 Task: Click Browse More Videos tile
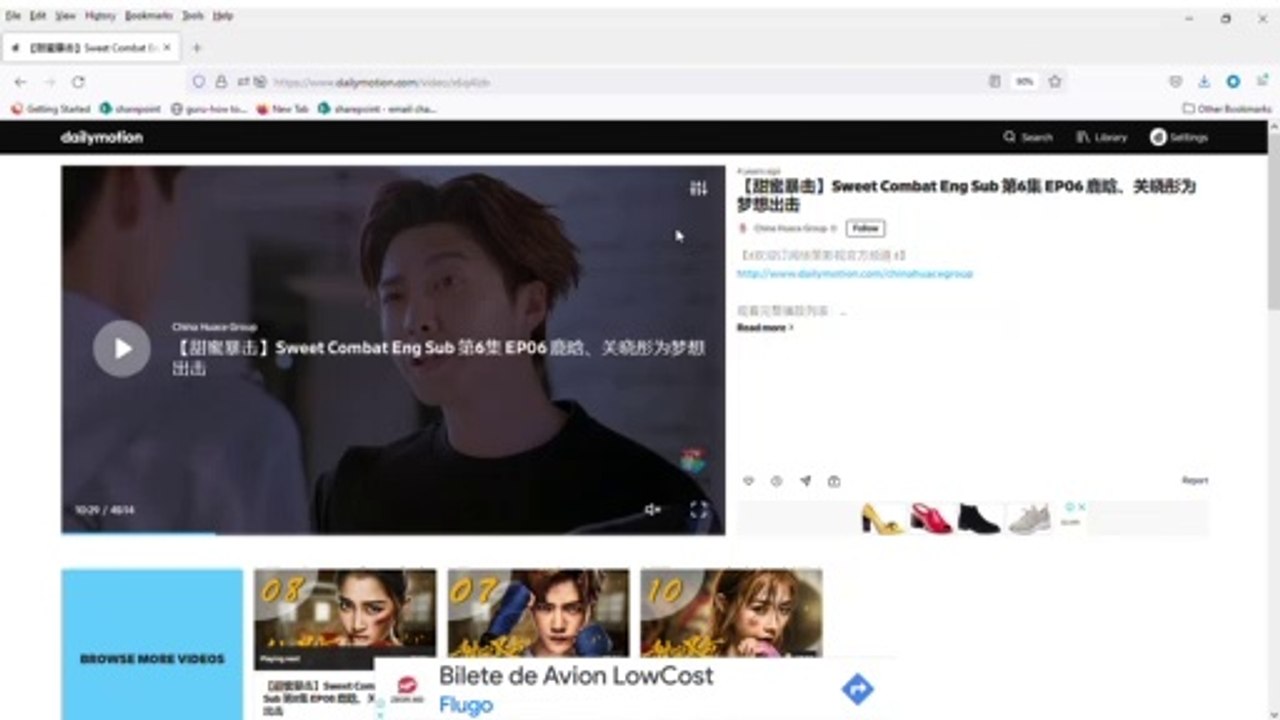coord(152,644)
